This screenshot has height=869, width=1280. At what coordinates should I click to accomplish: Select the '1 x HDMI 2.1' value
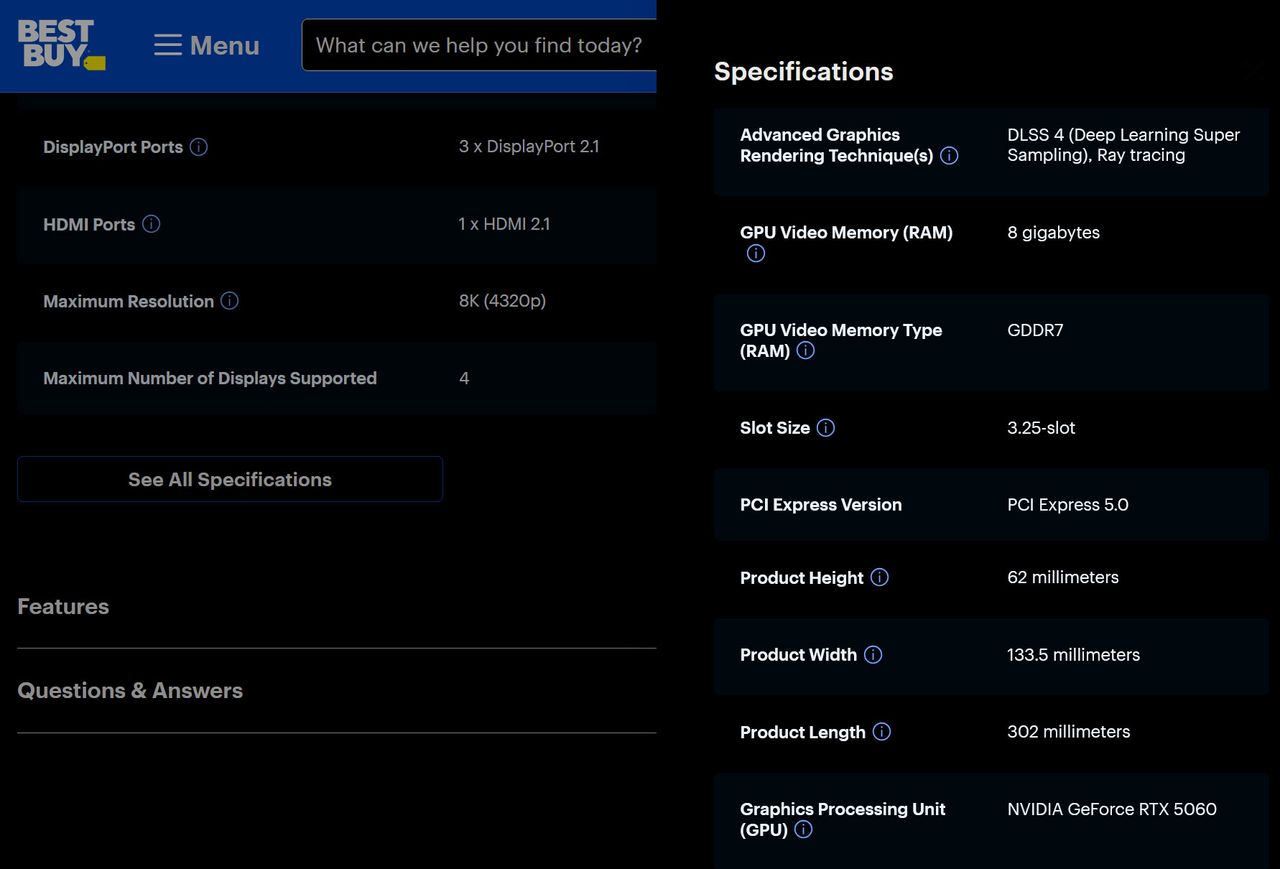[x=504, y=224]
